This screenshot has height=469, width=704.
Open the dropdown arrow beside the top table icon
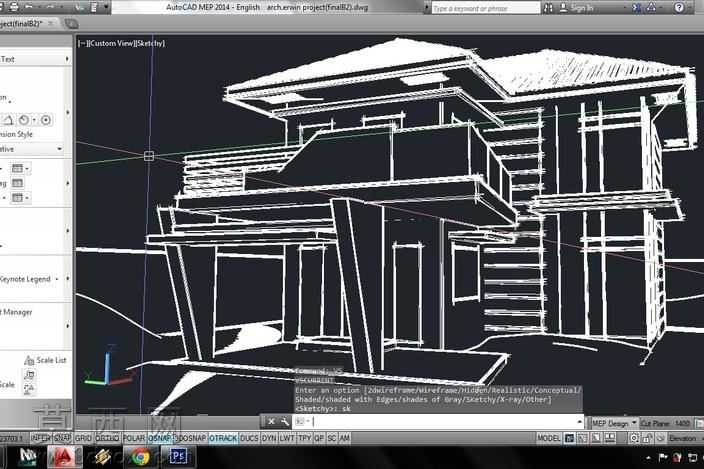pyautogui.click(x=27, y=169)
